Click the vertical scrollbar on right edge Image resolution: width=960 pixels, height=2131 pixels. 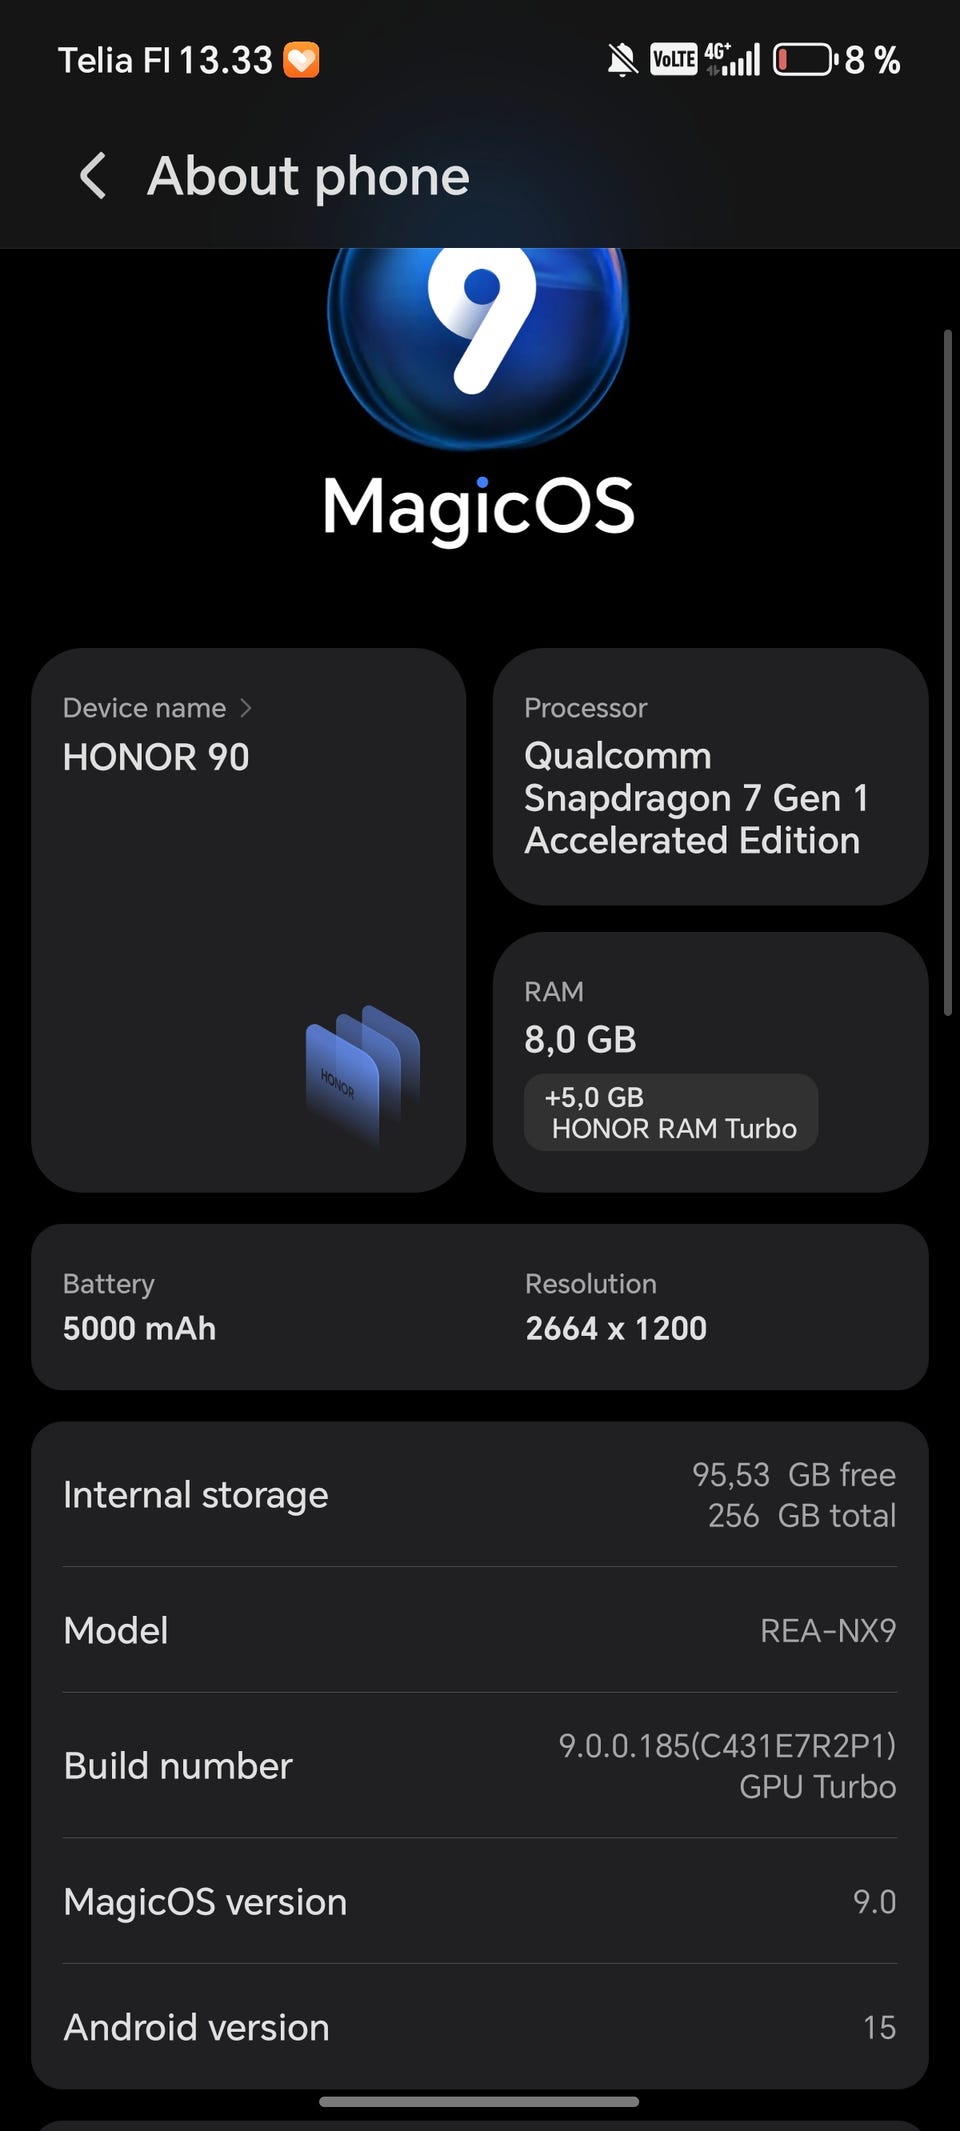948,672
